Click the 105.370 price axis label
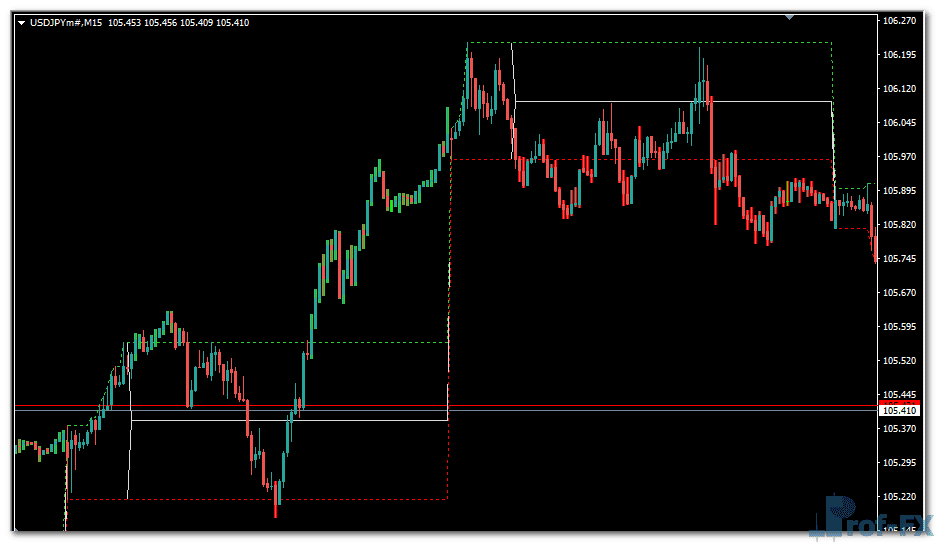 [900, 429]
